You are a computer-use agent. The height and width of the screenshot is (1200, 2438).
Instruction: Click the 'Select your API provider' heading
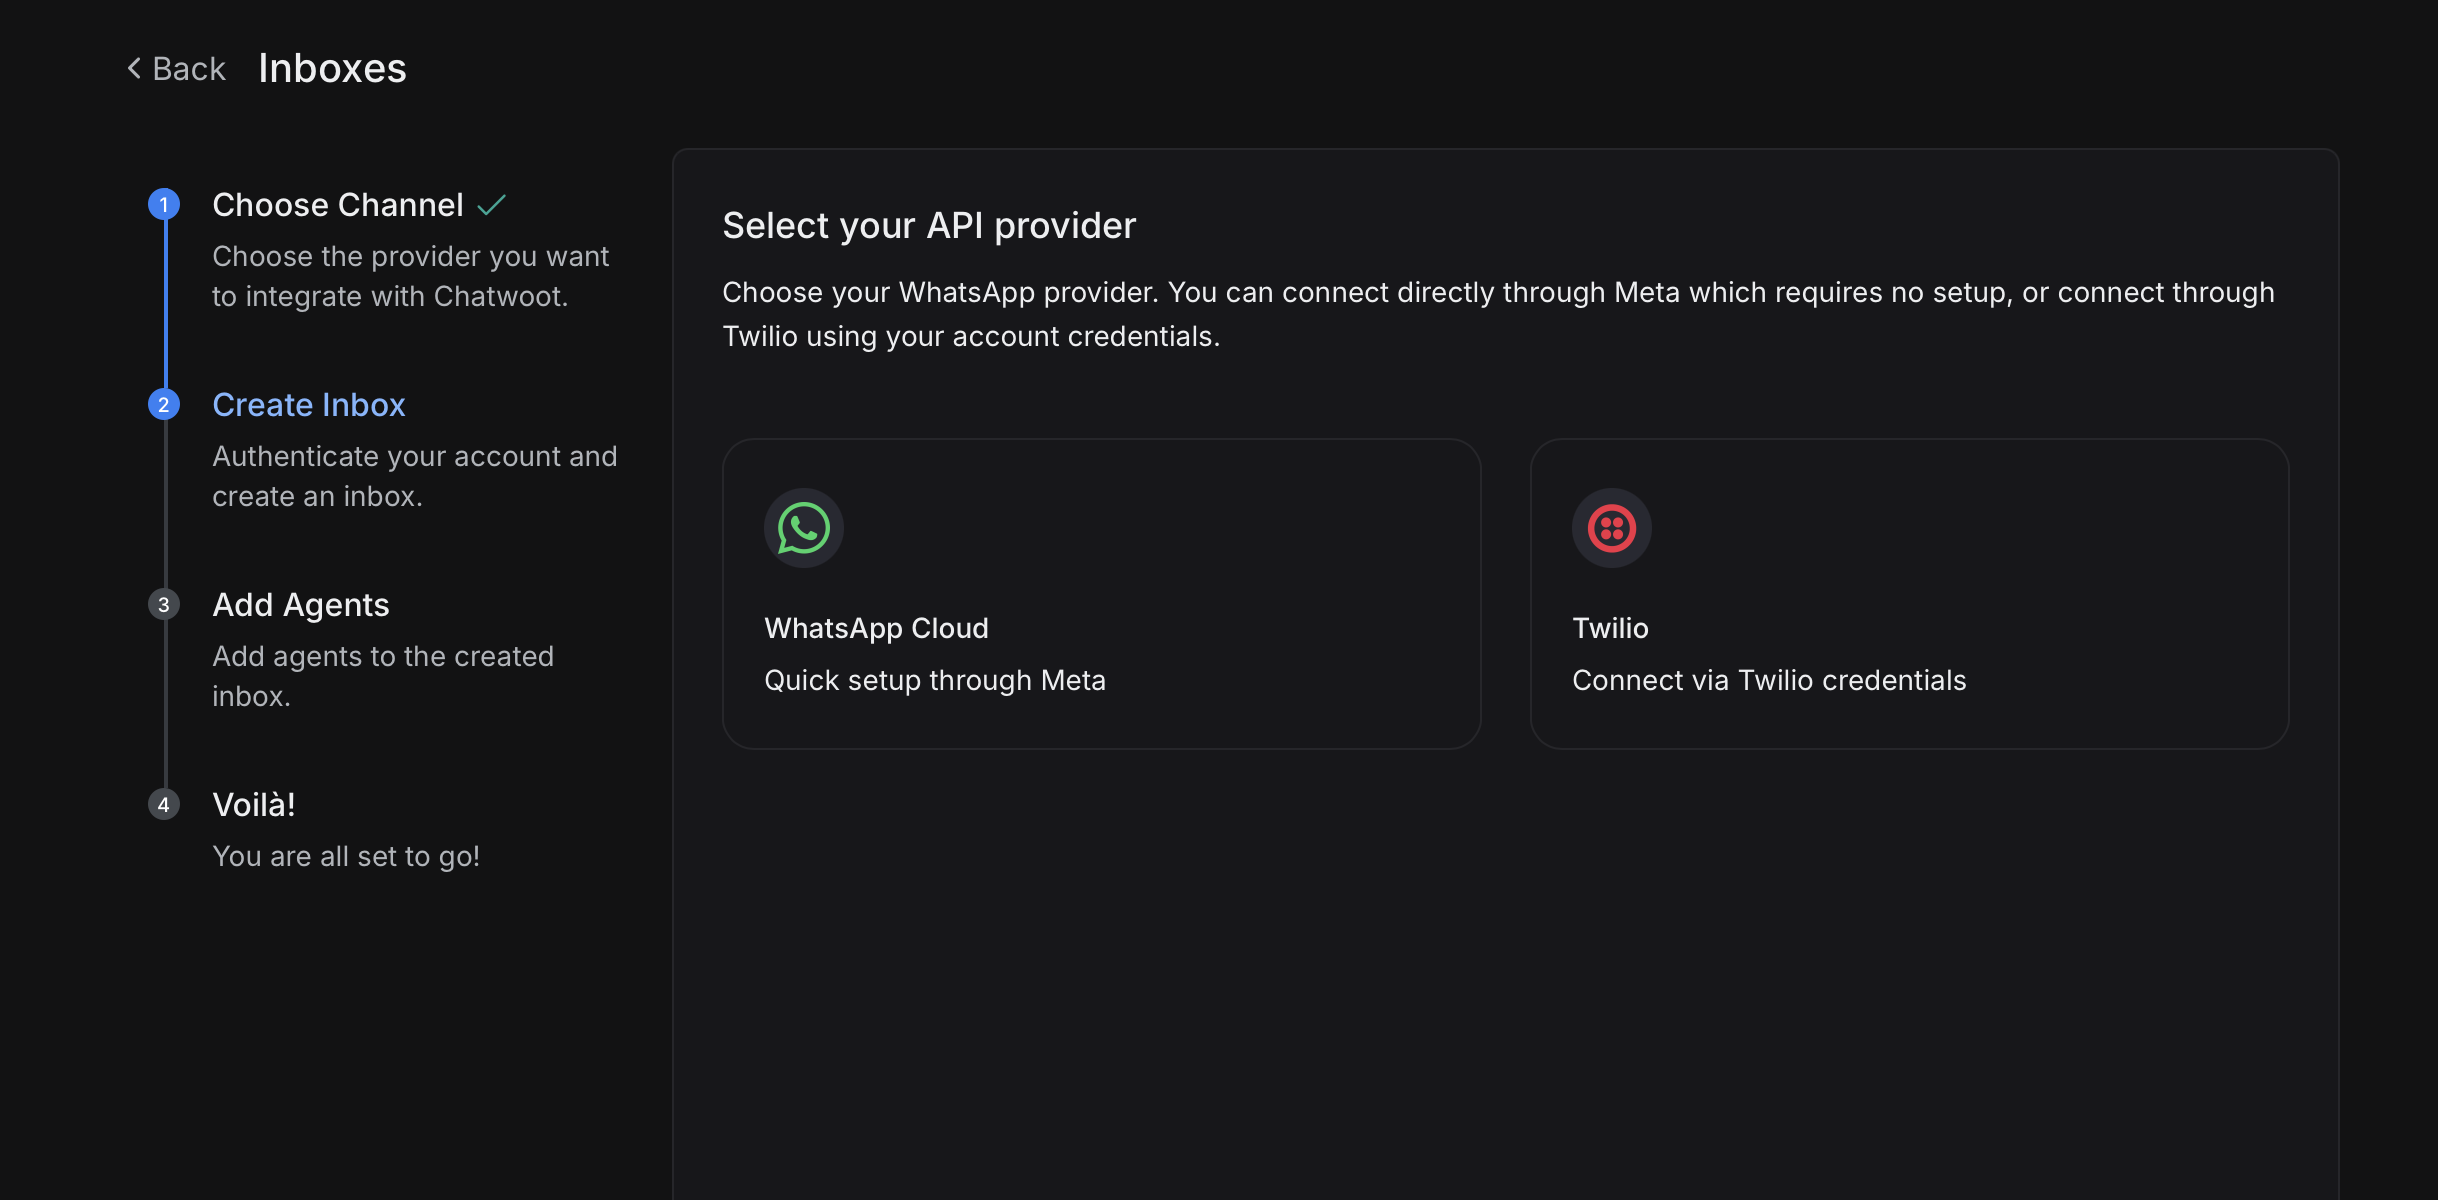pos(929,226)
